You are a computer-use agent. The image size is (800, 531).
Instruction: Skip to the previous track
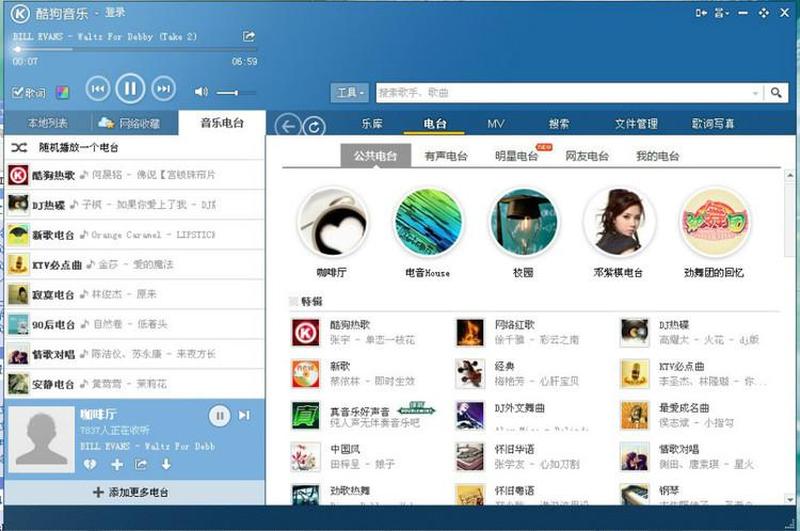click(x=97, y=89)
